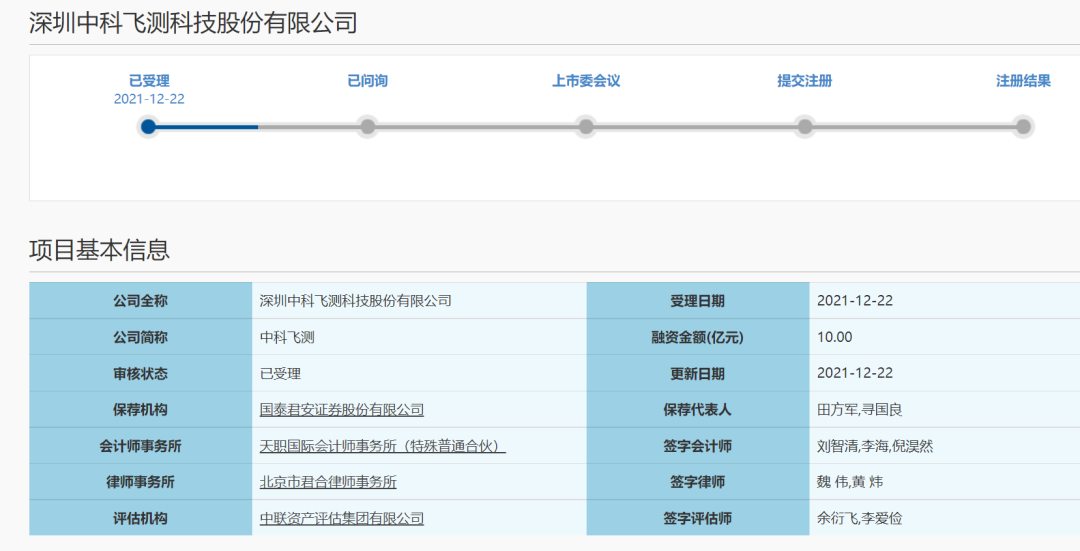Viewport: 1080px width, 551px height.
Task: Click the page title 深圳中科飞测科技股份有限公司
Action: (x=193, y=23)
